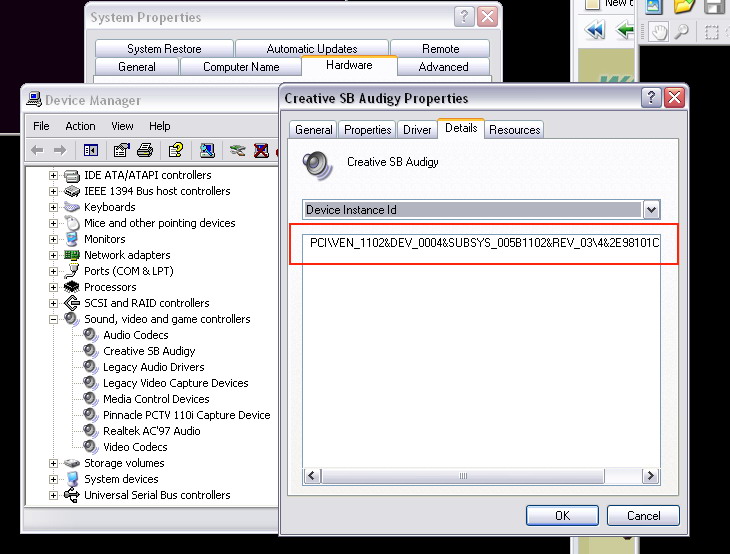This screenshot has height=554, width=730.
Task: Click the scroll right arrow in details list
Action: point(650,476)
